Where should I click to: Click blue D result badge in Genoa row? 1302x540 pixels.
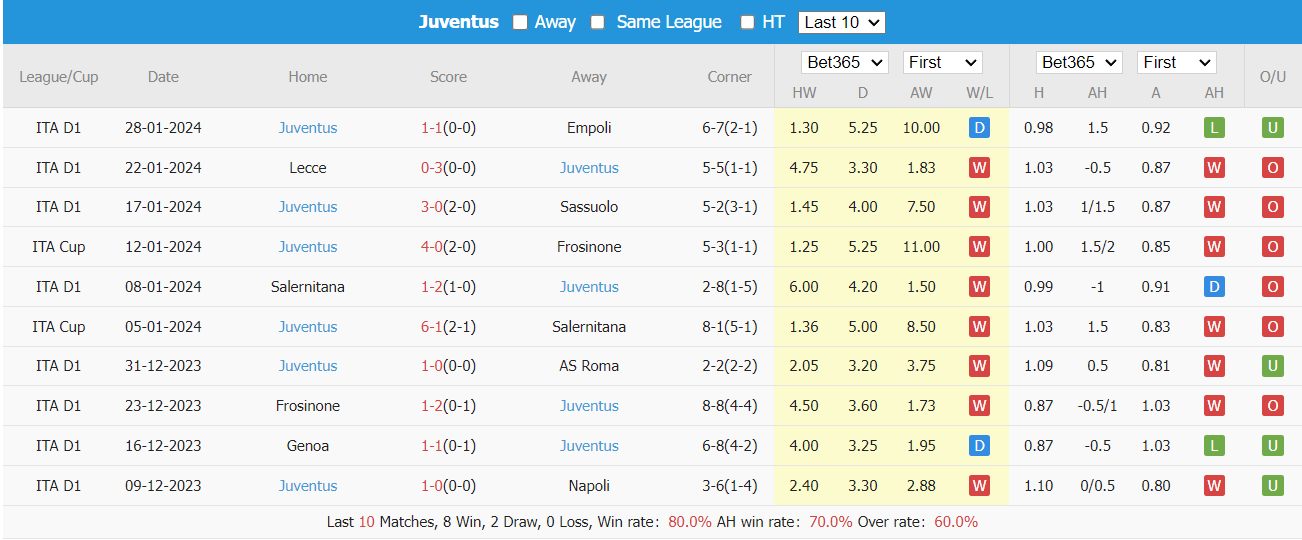[979, 446]
